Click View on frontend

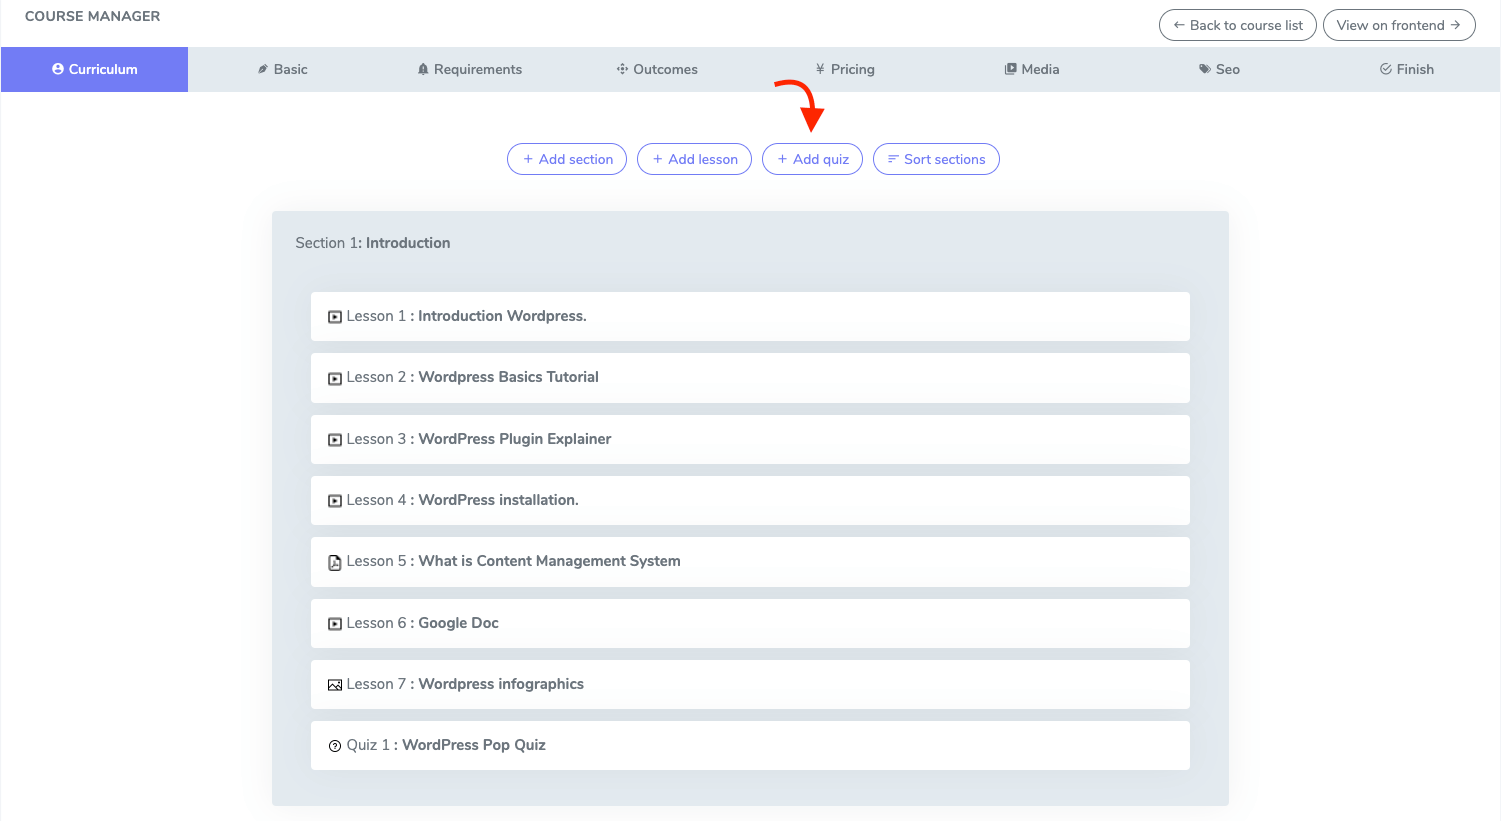click(1399, 25)
